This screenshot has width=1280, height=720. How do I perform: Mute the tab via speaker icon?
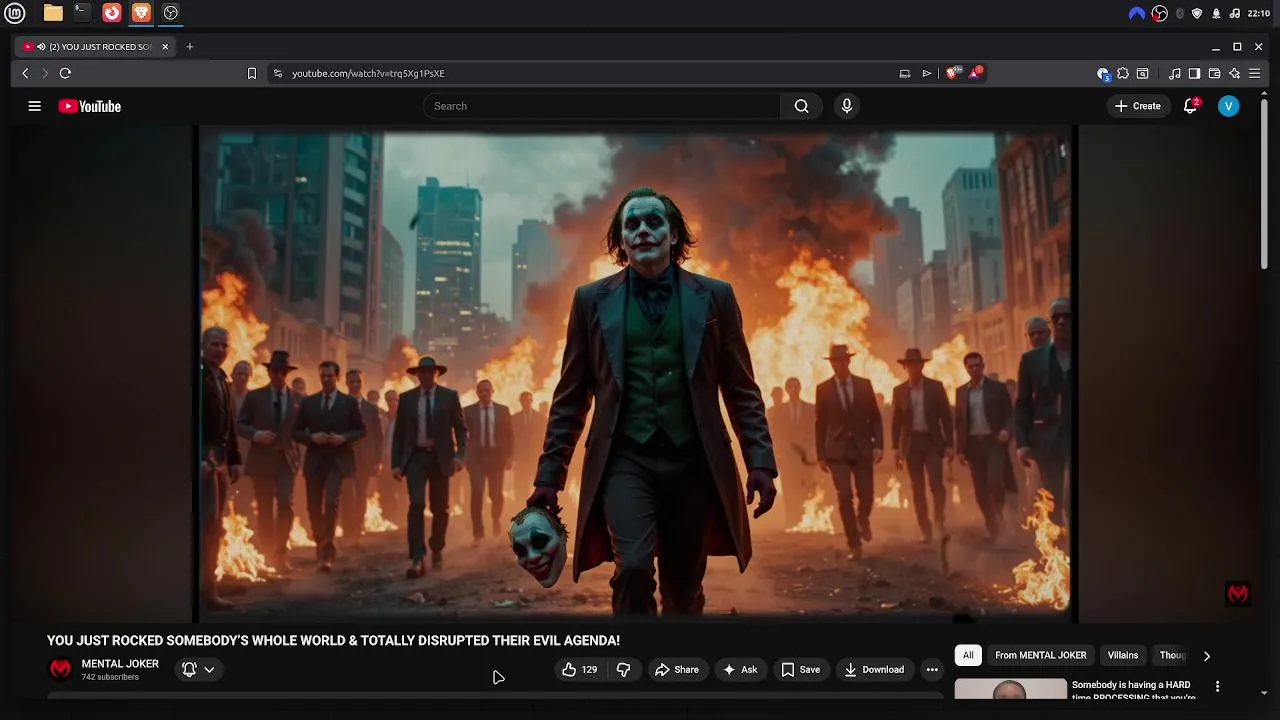pyautogui.click(x=41, y=47)
